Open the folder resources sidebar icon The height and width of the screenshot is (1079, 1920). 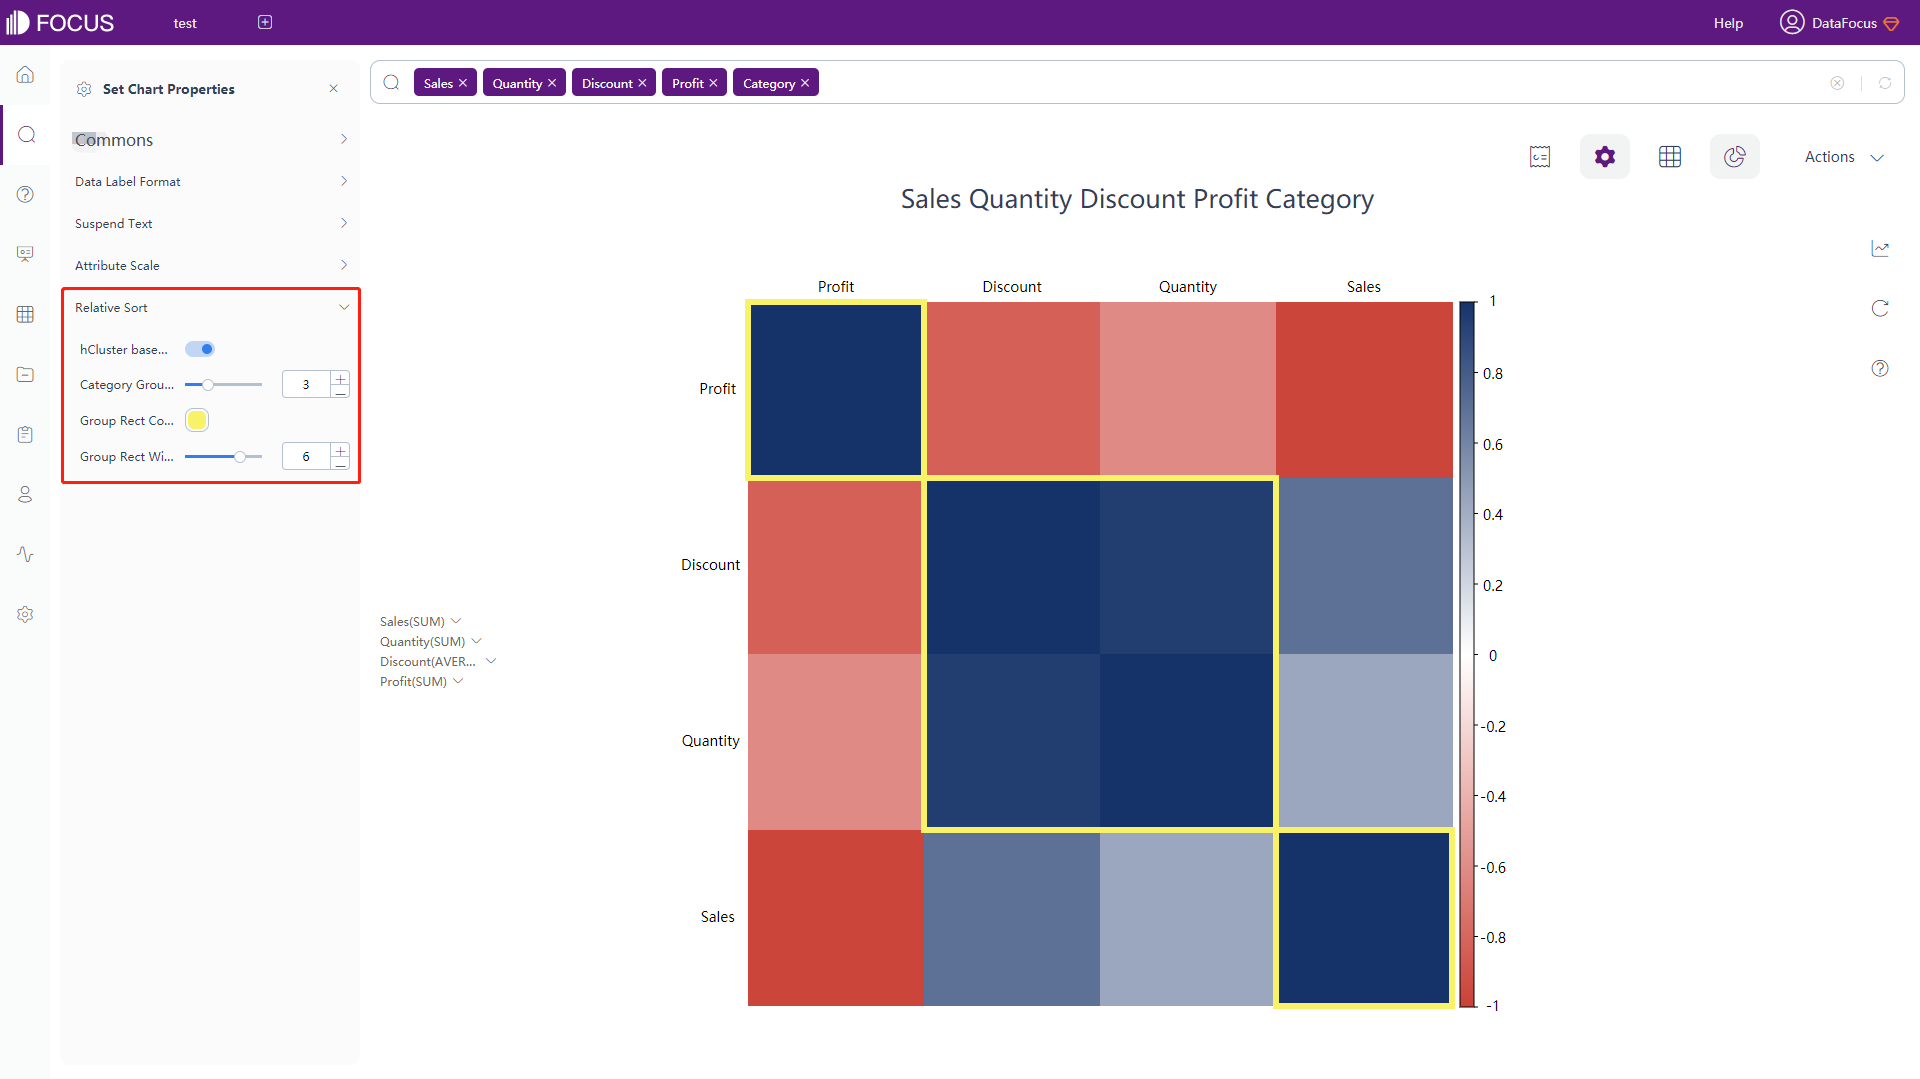pyautogui.click(x=25, y=374)
